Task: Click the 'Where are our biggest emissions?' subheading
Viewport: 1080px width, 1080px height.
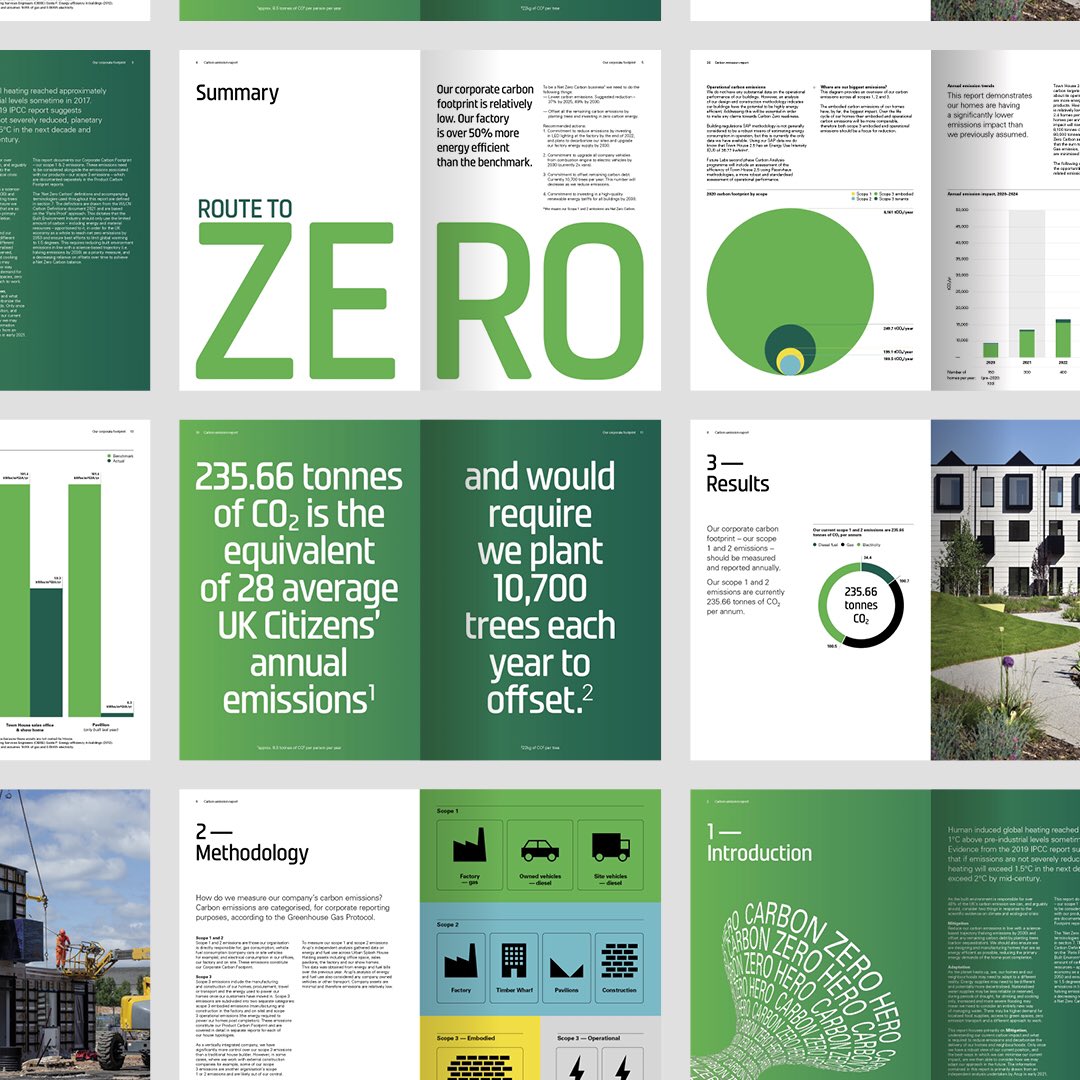Action: (854, 87)
